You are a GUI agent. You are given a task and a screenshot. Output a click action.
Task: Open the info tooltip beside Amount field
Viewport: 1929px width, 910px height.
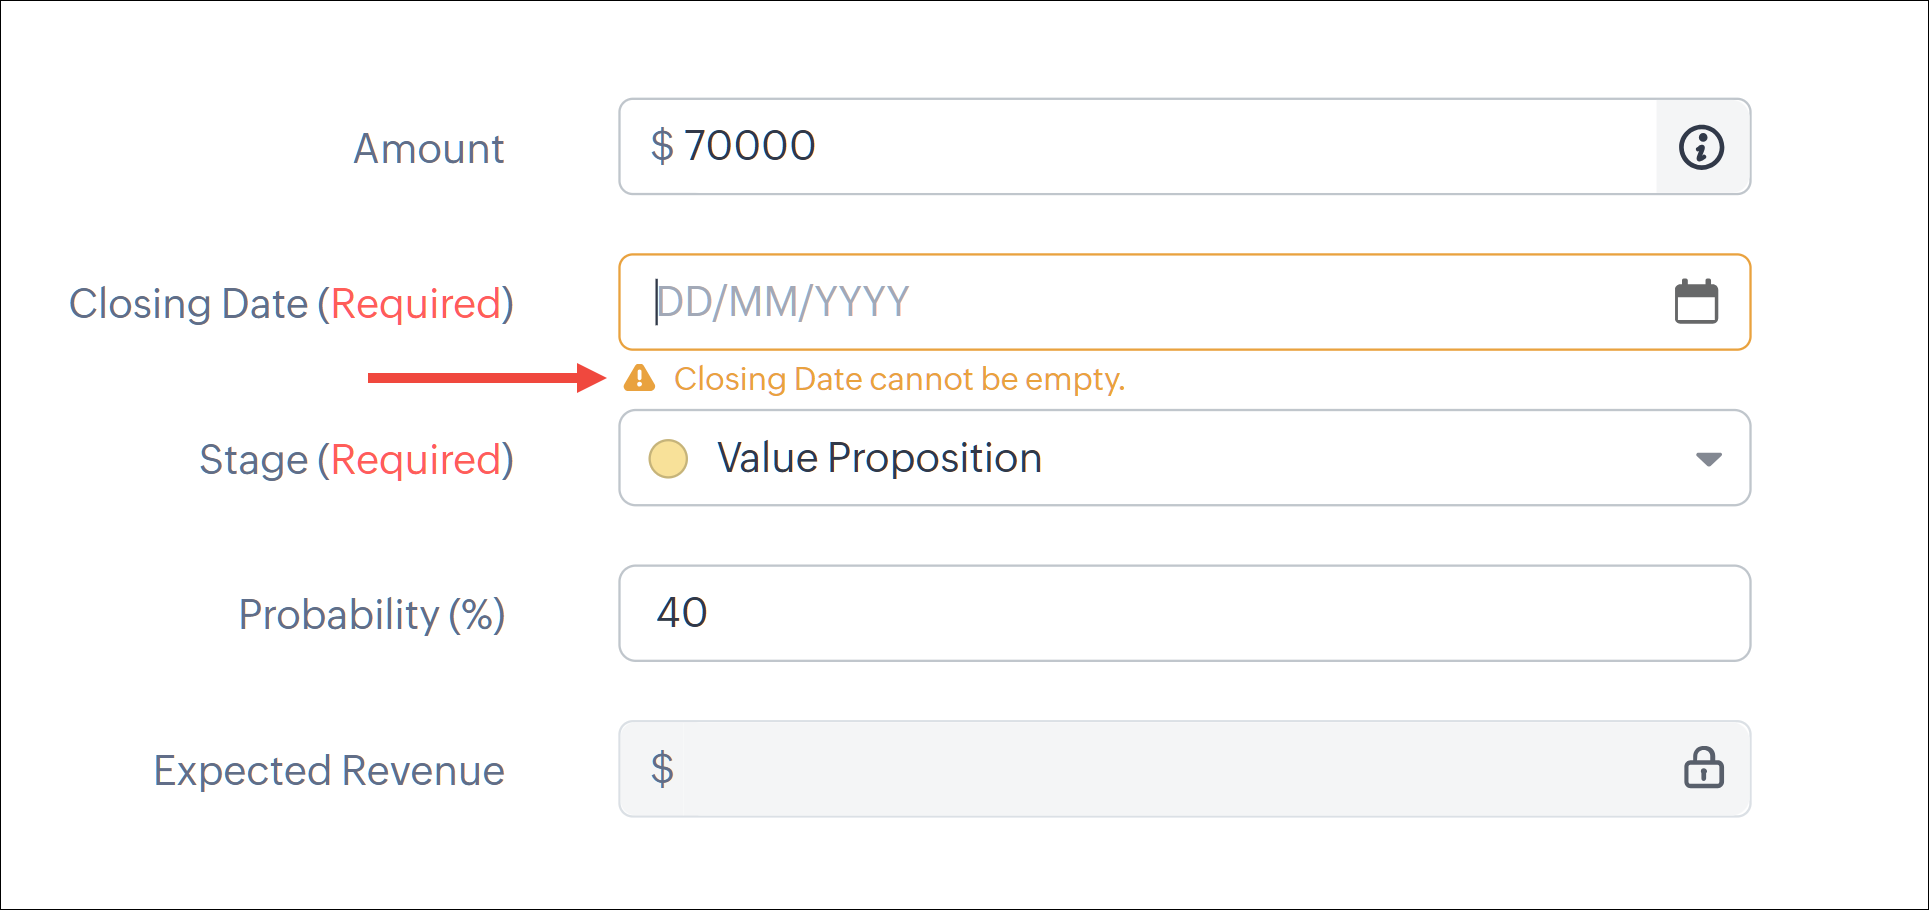click(x=1701, y=147)
